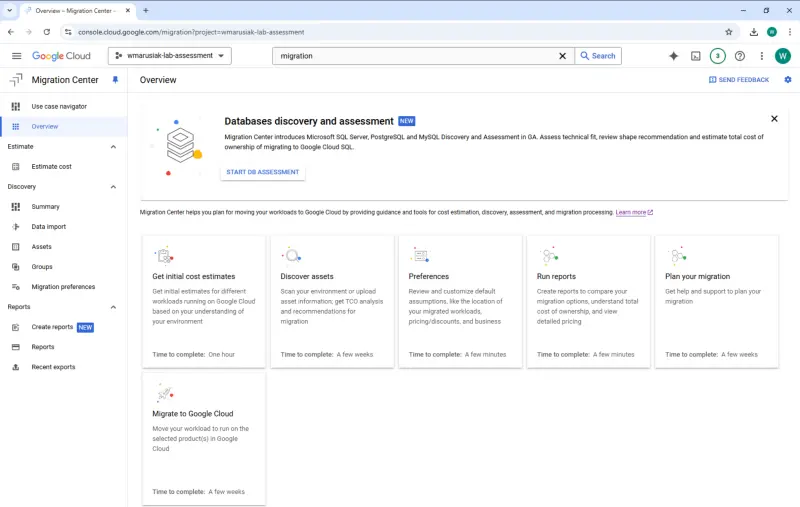The width and height of the screenshot is (800, 507).
Task: Click the Data import icon
Action: 16,226
